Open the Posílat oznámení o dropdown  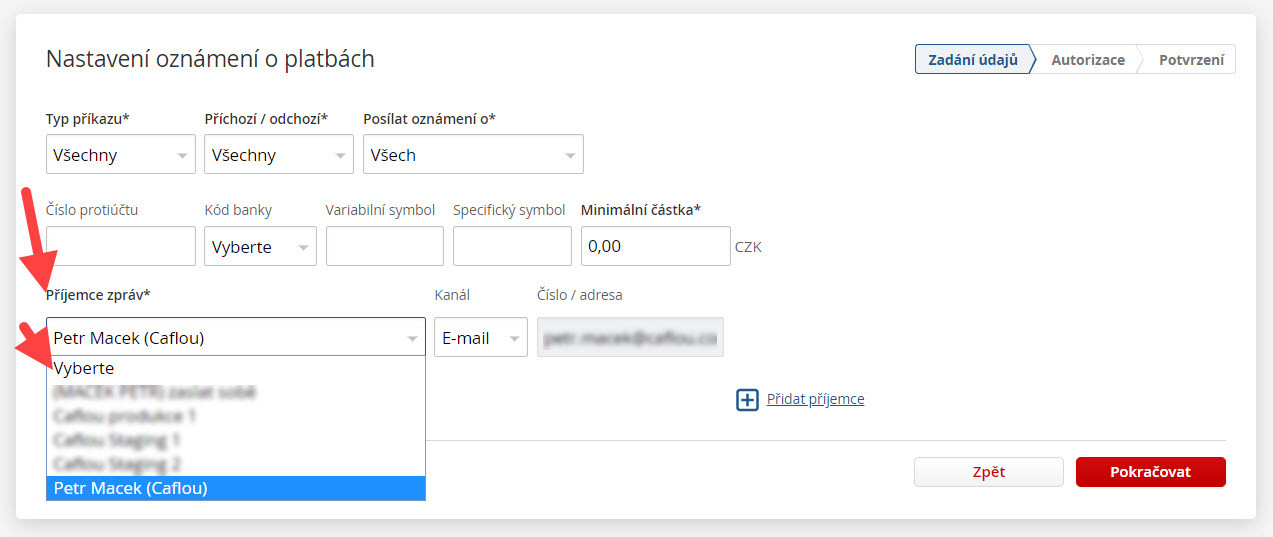coord(472,155)
